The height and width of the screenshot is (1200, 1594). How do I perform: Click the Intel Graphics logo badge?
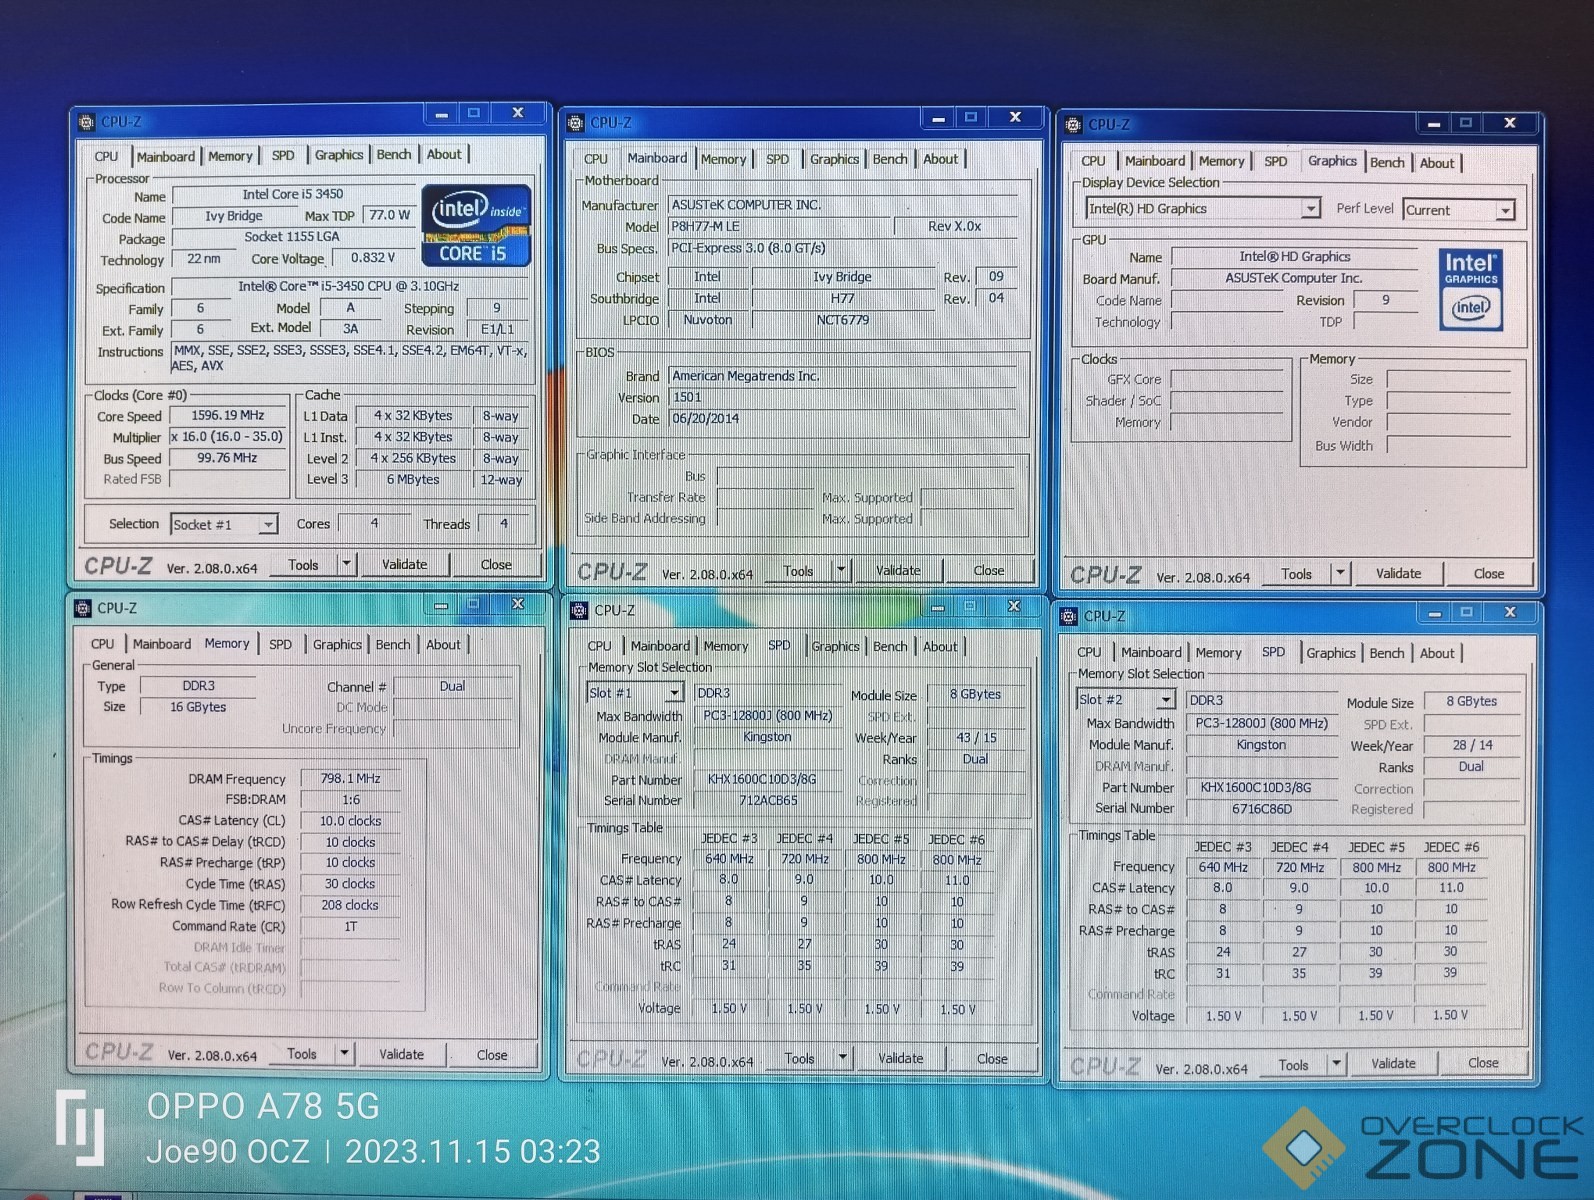click(x=1470, y=290)
